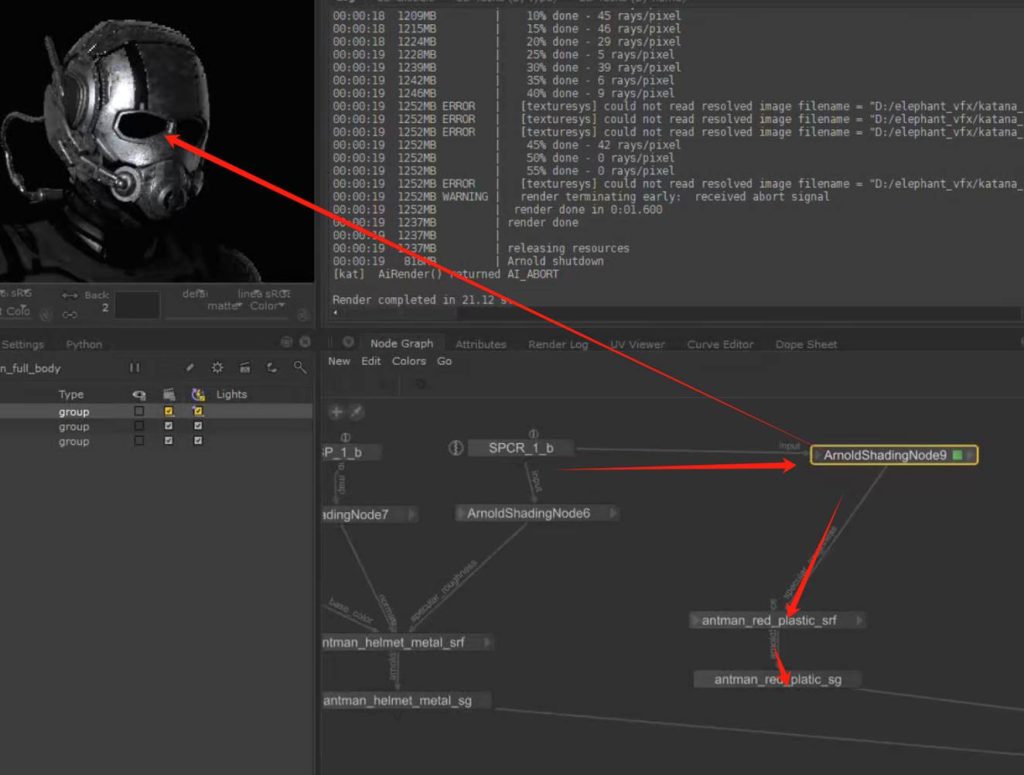Click the pencil edit icon in scene graph toolbar

(190, 368)
